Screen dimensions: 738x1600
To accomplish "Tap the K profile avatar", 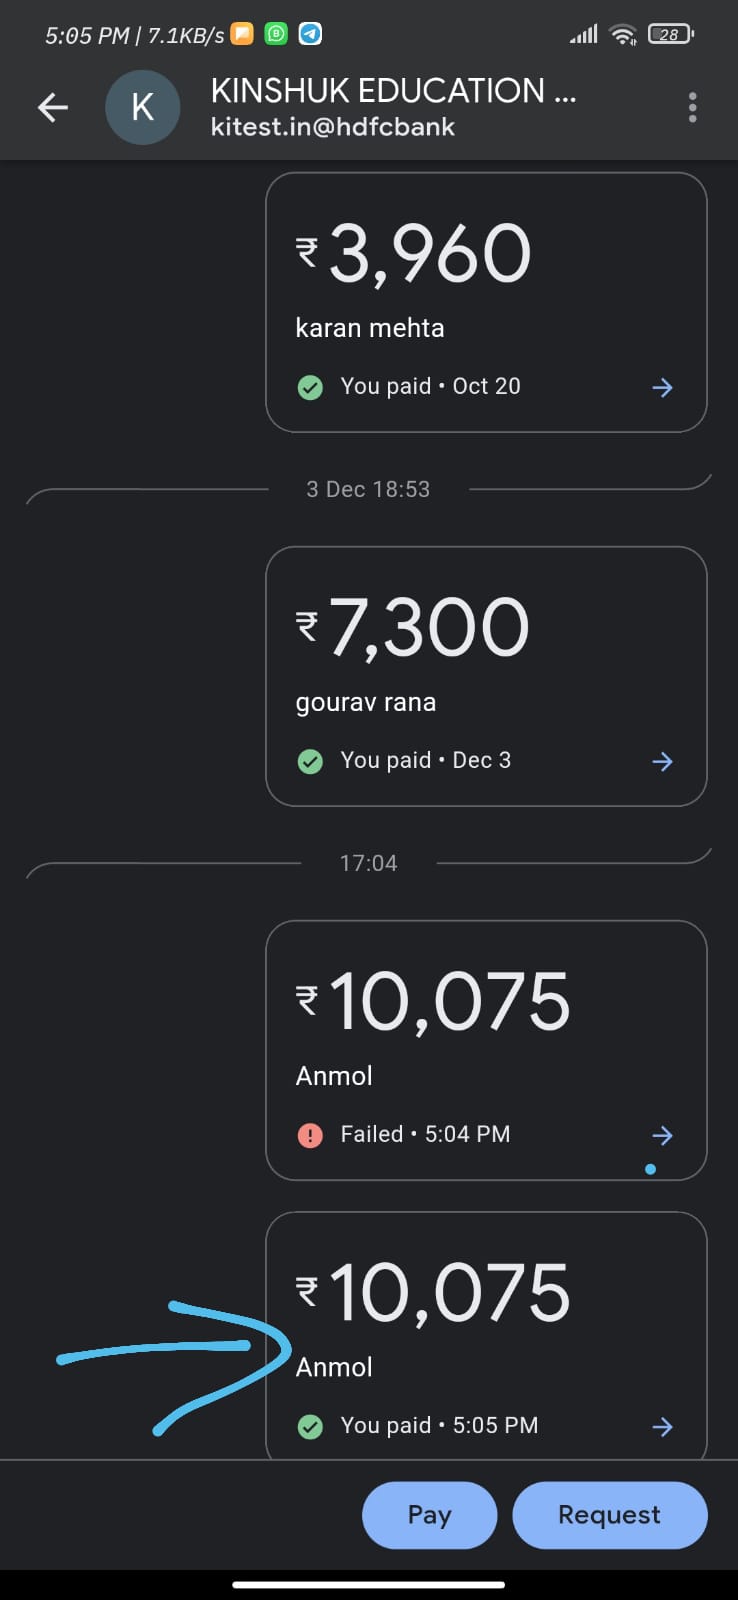I will pyautogui.click(x=143, y=107).
